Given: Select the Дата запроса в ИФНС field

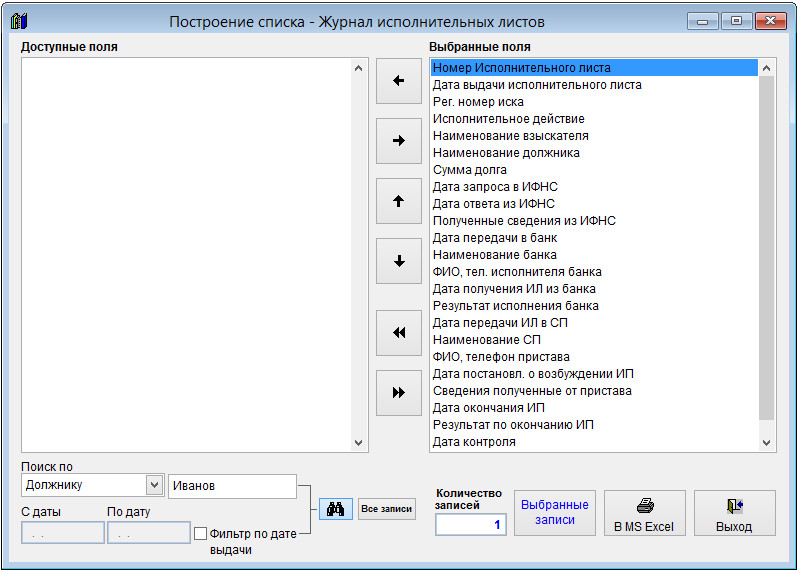Looking at the screenshot, I should (x=594, y=187).
